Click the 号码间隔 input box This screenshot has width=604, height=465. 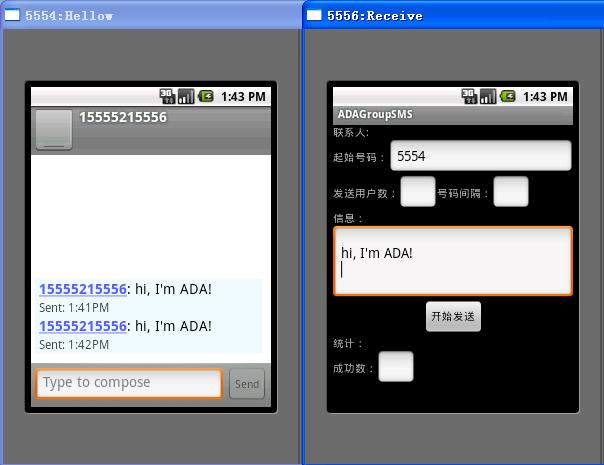[x=511, y=191]
